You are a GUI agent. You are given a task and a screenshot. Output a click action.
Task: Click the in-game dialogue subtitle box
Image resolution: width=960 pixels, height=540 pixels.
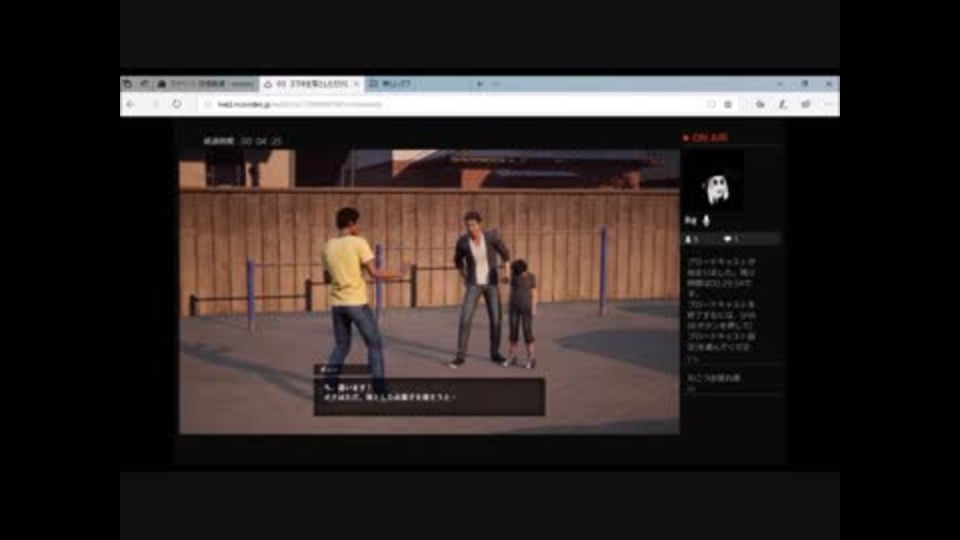[x=429, y=397]
